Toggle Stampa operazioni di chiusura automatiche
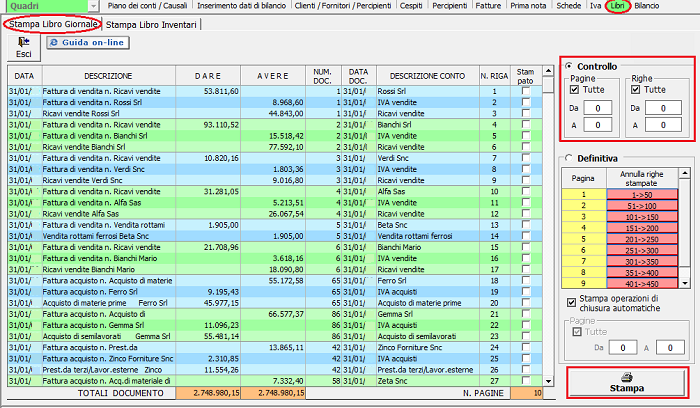 (571, 303)
